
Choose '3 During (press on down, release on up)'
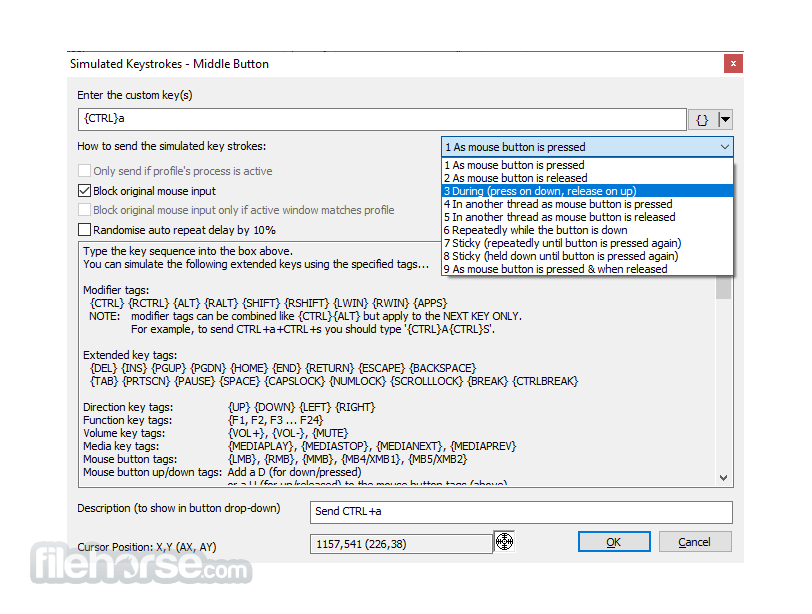click(530, 191)
